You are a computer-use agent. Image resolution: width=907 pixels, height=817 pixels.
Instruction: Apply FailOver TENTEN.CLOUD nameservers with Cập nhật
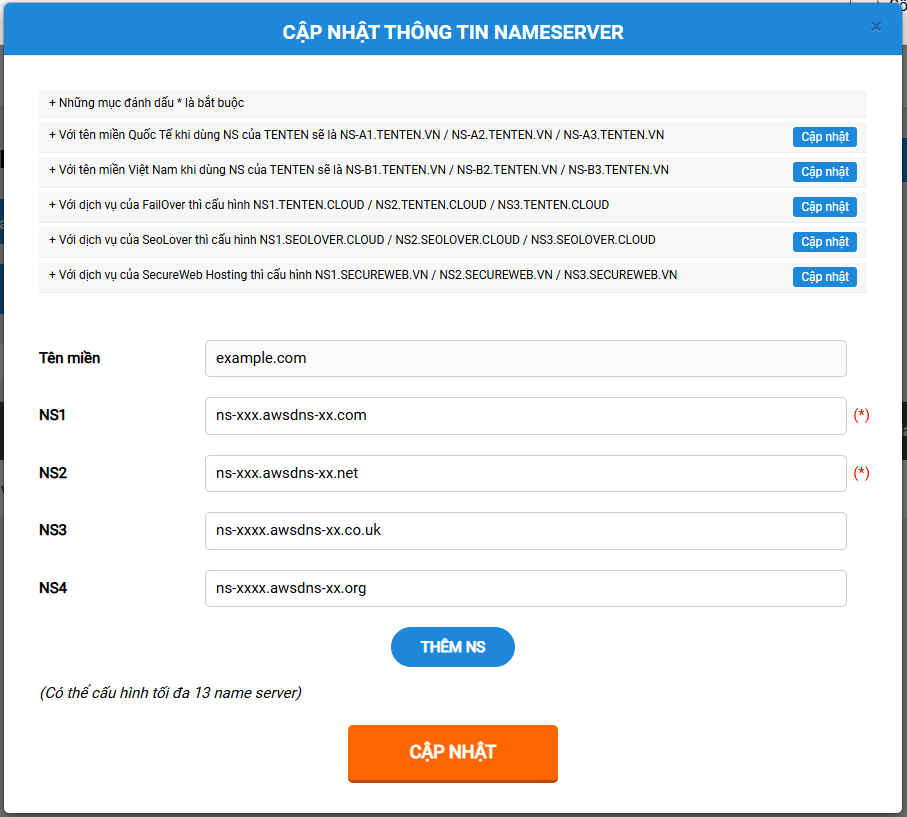coord(824,207)
